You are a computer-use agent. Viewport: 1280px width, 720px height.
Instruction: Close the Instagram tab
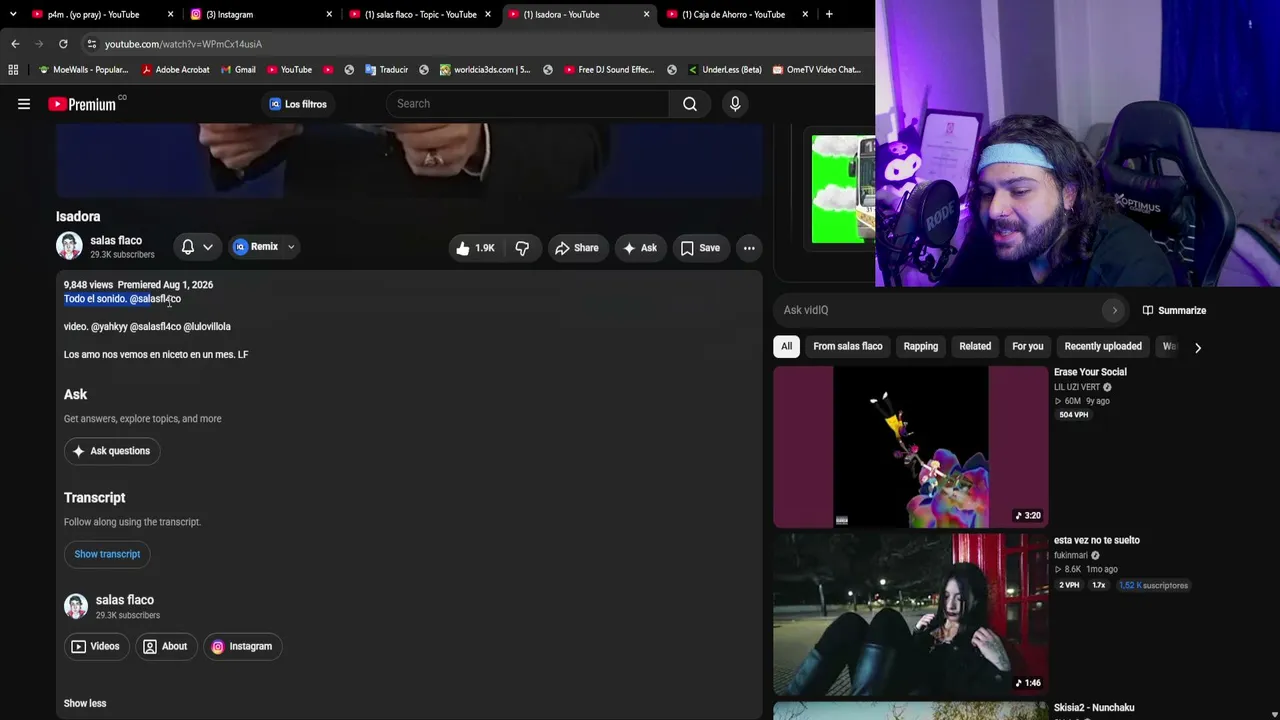tap(329, 14)
